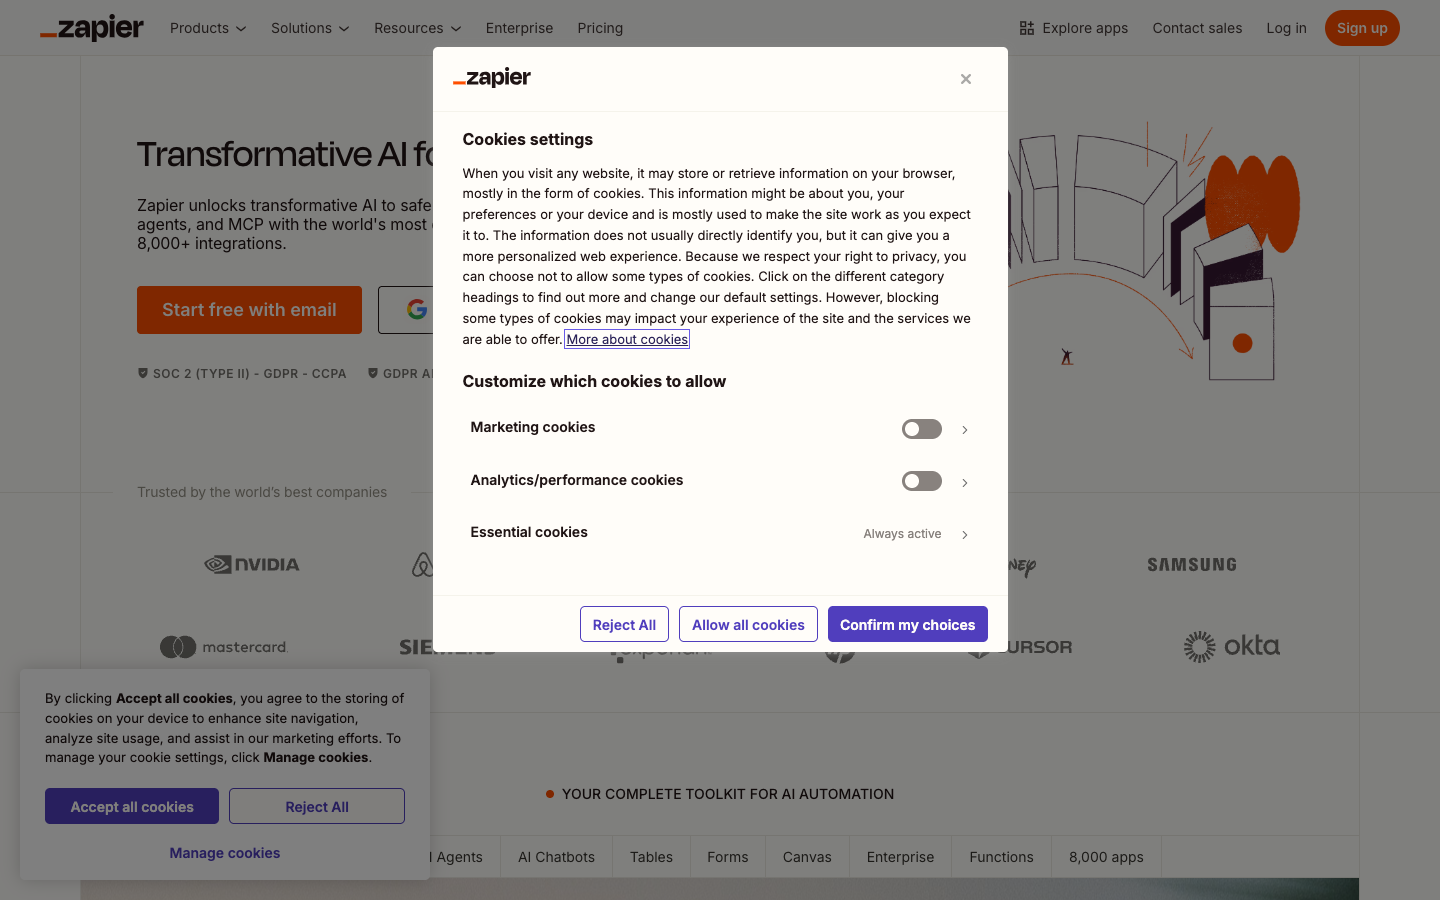Click the NVIDIA company logo
This screenshot has height=900, width=1440.
251,564
